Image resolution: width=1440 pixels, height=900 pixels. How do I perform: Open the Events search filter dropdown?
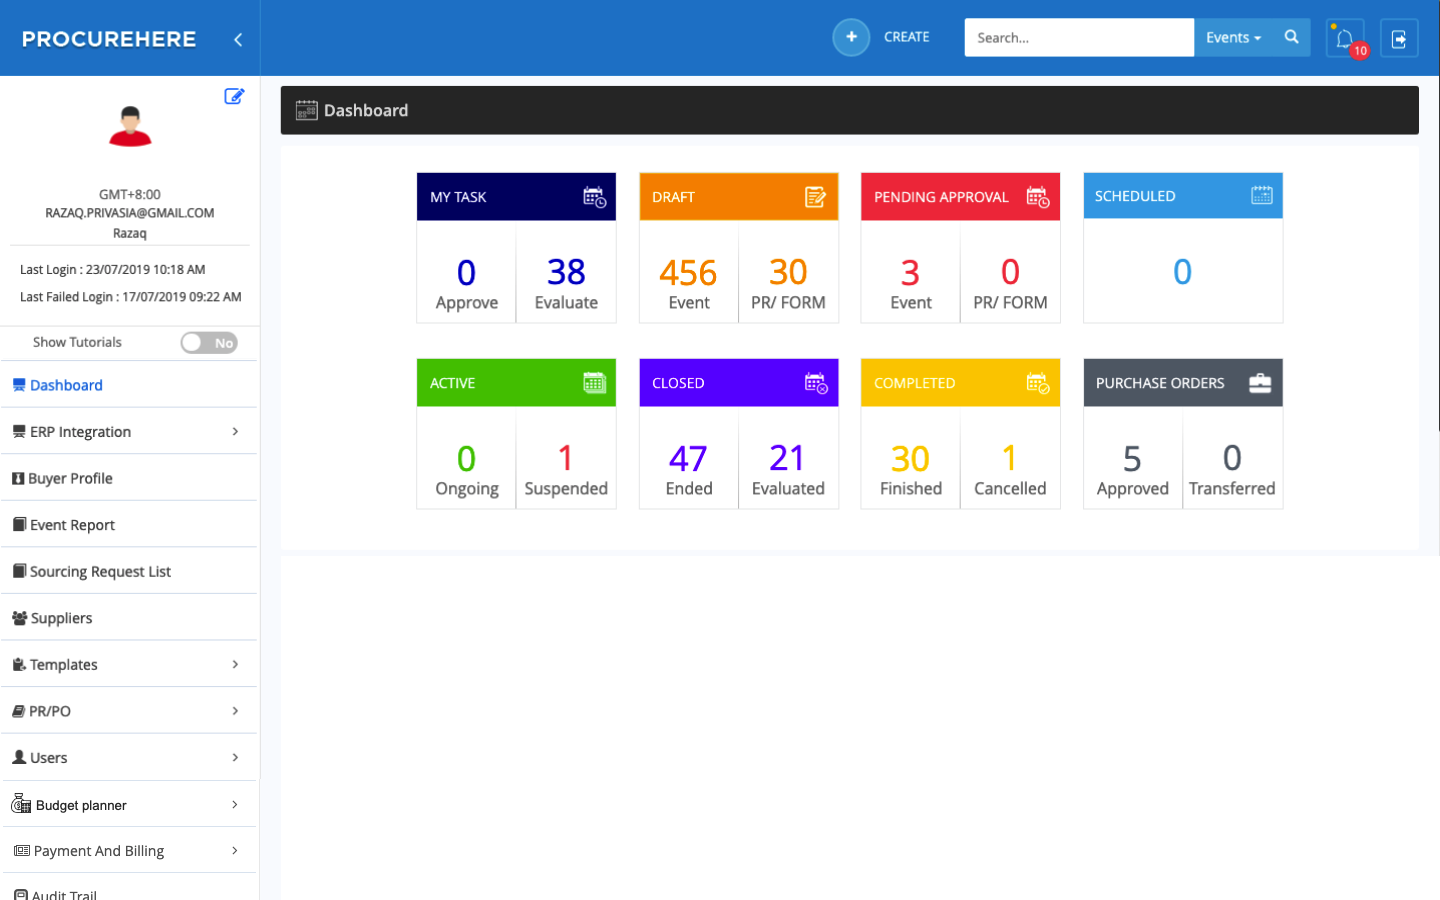pos(1233,38)
